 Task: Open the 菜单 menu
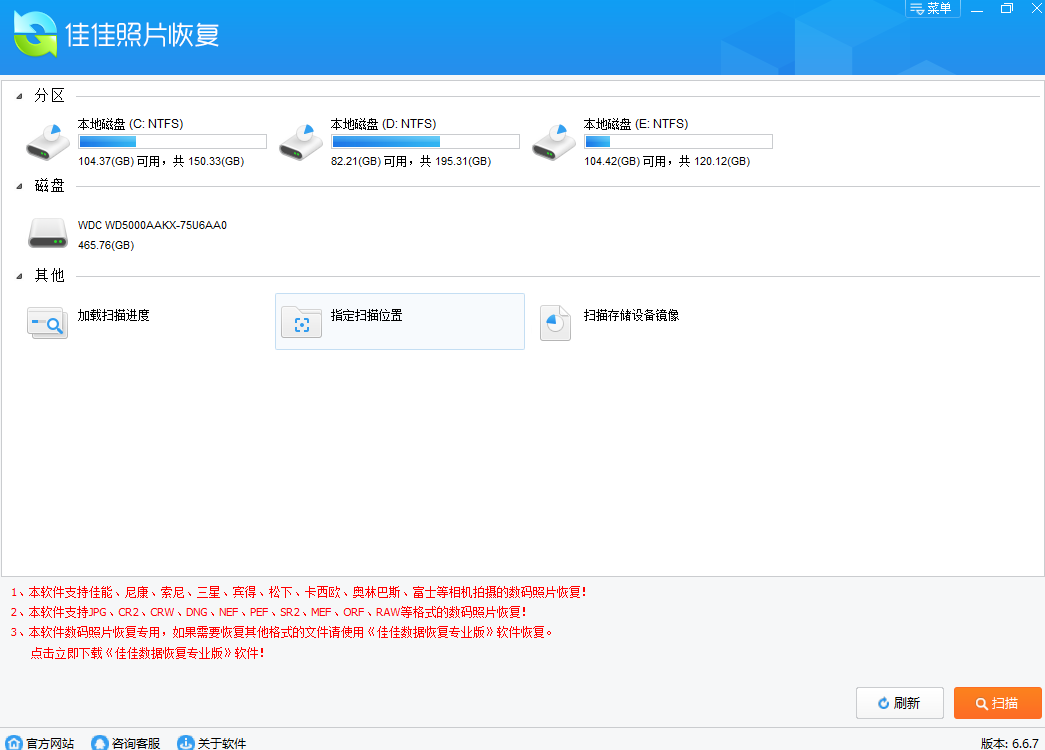click(x=932, y=9)
